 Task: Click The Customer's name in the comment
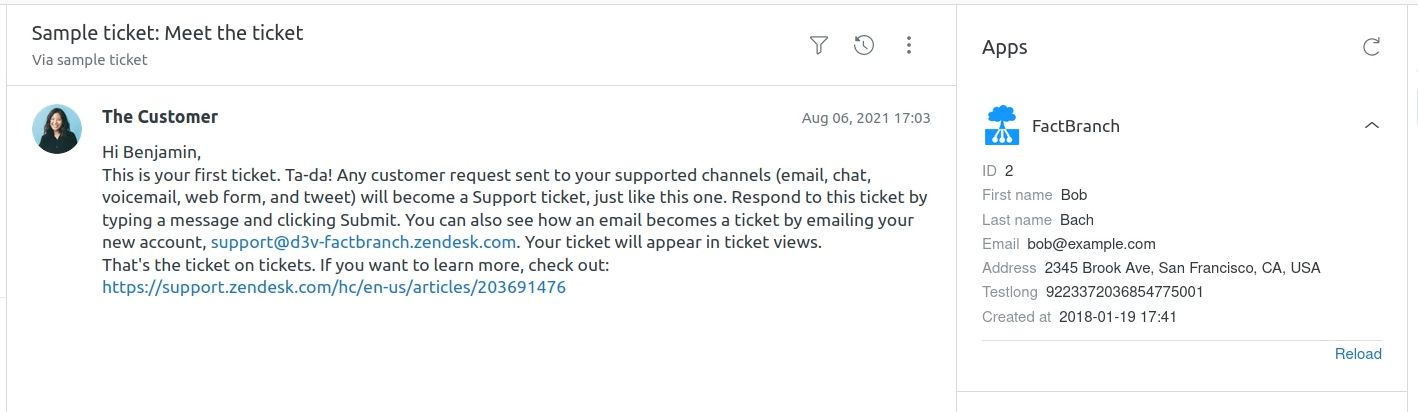click(160, 117)
